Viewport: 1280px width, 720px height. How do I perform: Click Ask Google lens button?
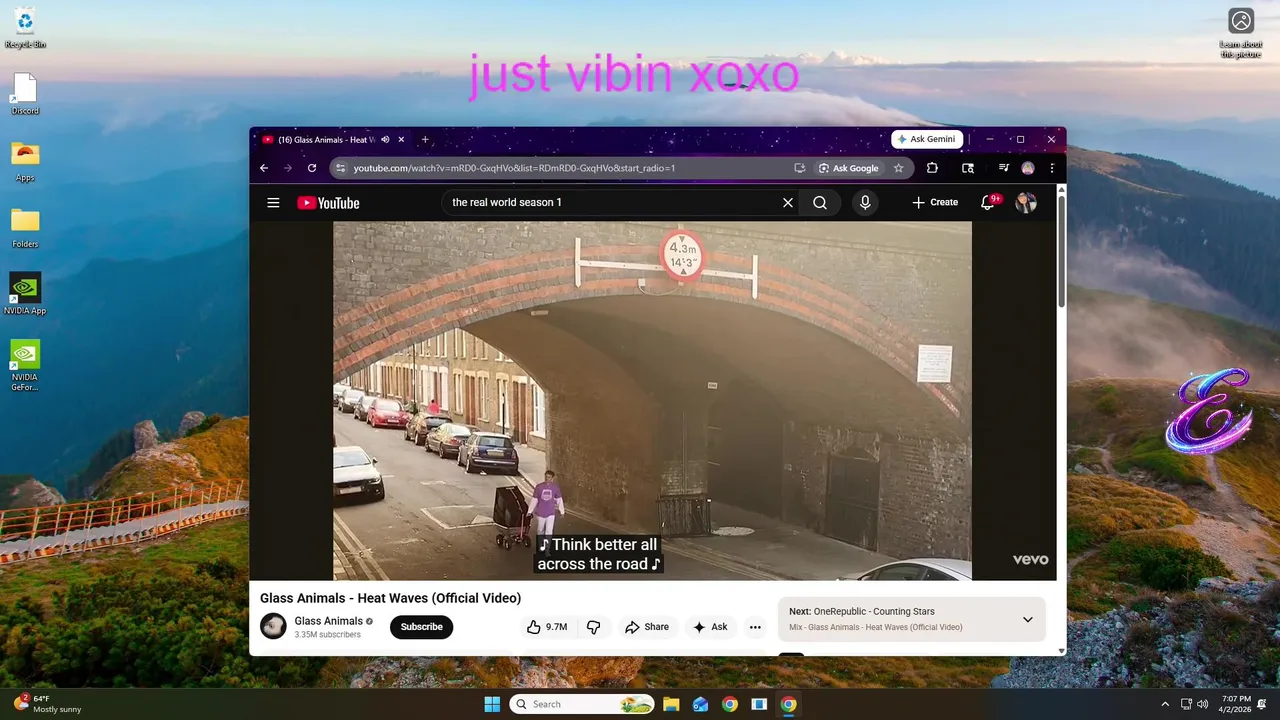[849, 168]
